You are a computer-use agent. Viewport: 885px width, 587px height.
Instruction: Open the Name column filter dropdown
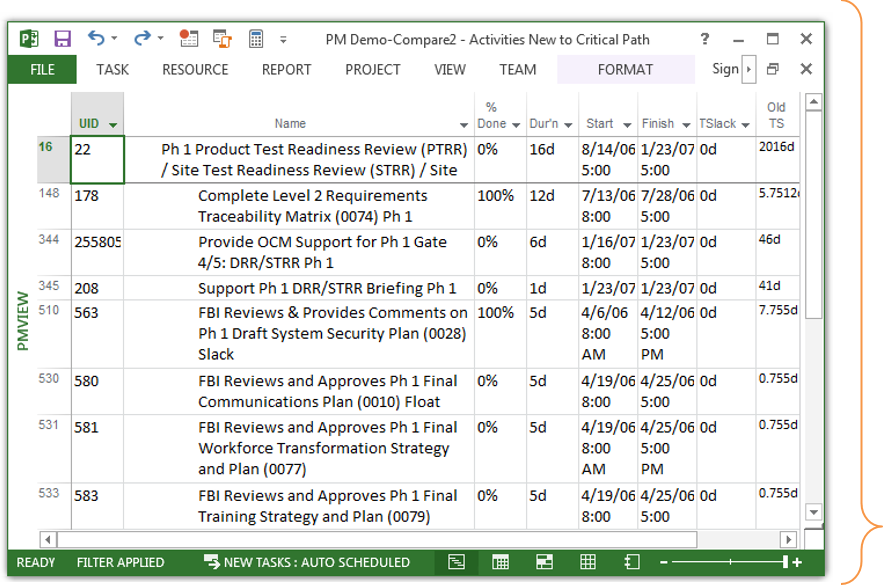464,125
